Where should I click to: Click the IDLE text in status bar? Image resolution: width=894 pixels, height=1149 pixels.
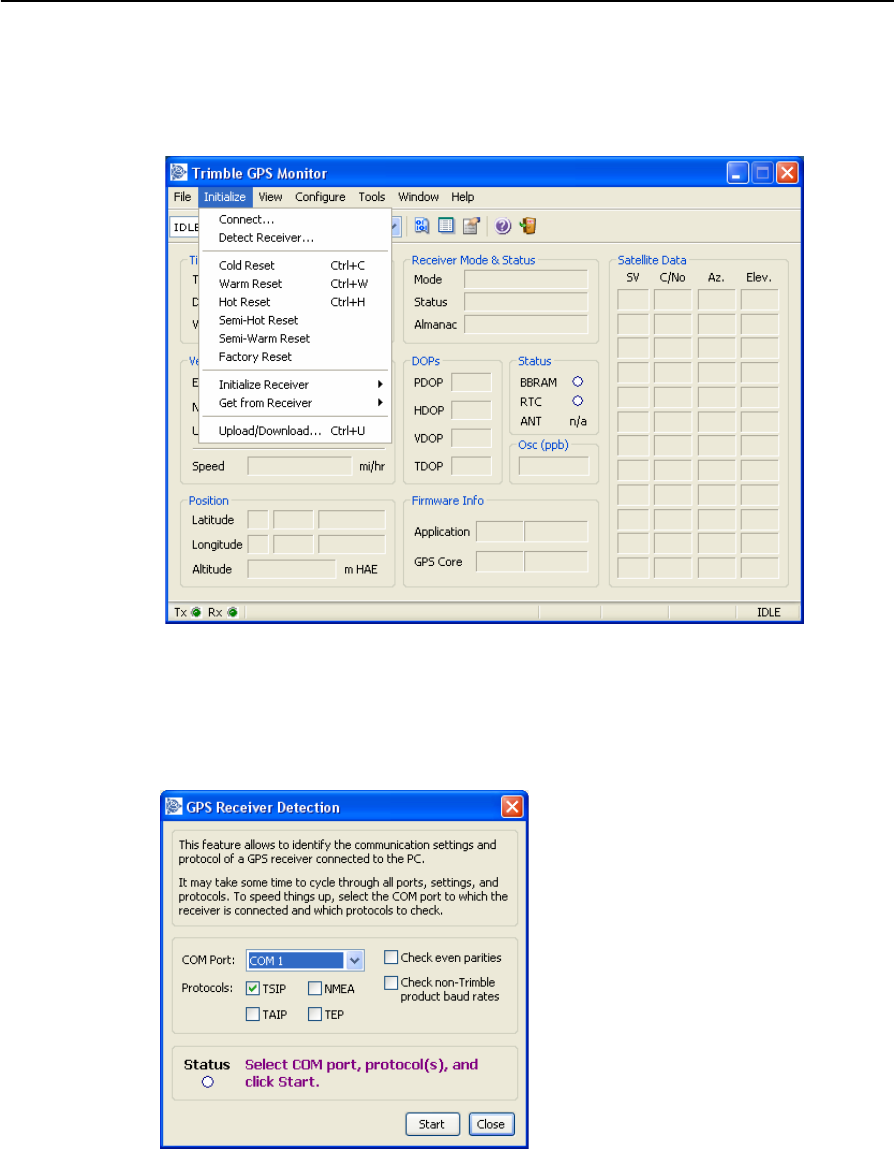click(x=769, y=613)
